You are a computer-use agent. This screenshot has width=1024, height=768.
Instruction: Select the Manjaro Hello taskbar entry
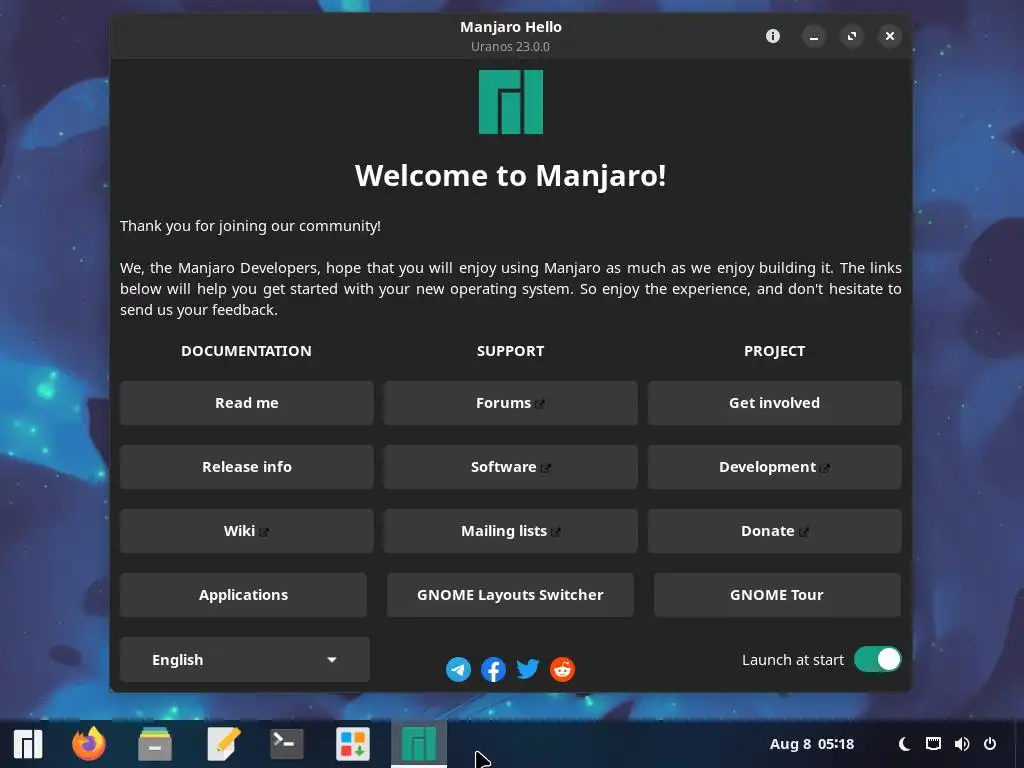tap(419, 744)
